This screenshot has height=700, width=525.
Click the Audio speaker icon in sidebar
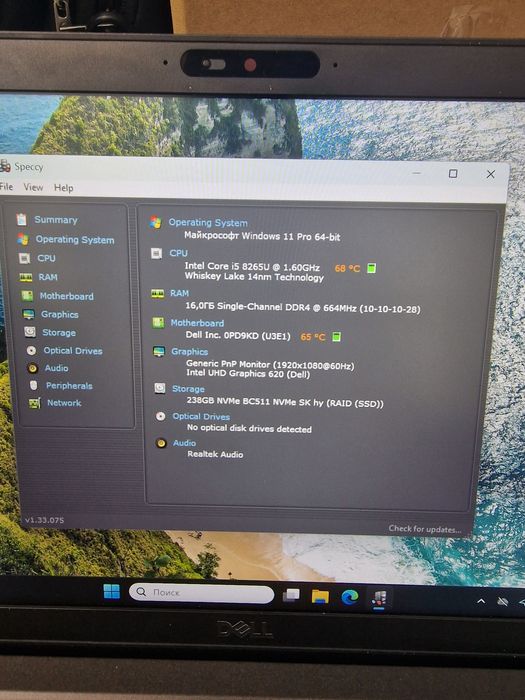pos(33,368)
